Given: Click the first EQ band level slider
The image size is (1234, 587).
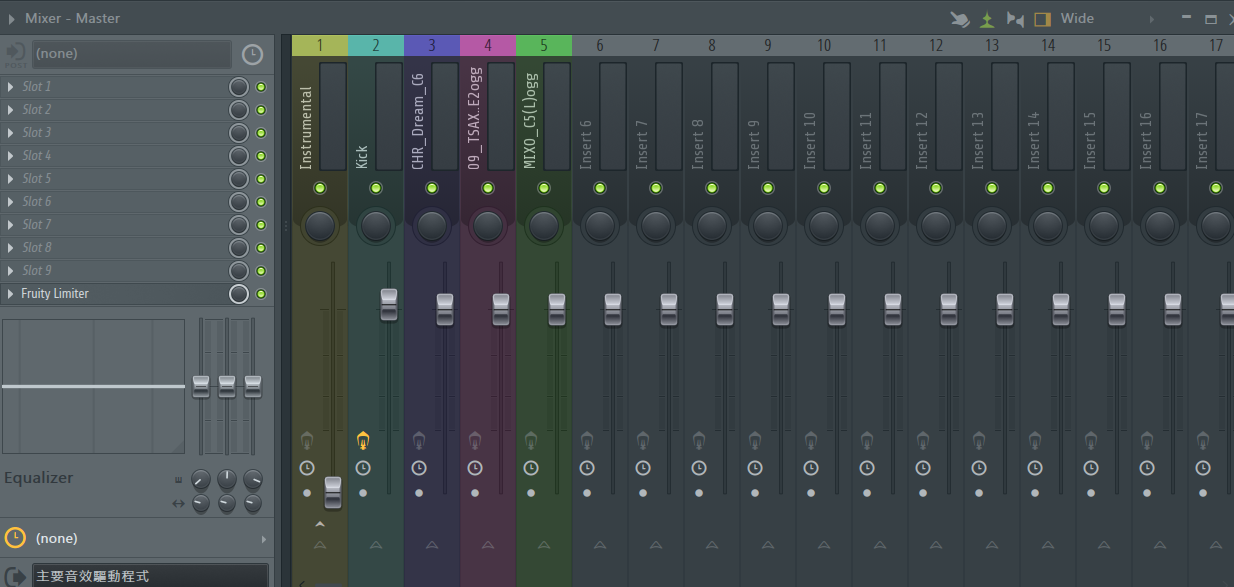Looking at the screenshot, I should pyautogui.click(x=201, y=386).
